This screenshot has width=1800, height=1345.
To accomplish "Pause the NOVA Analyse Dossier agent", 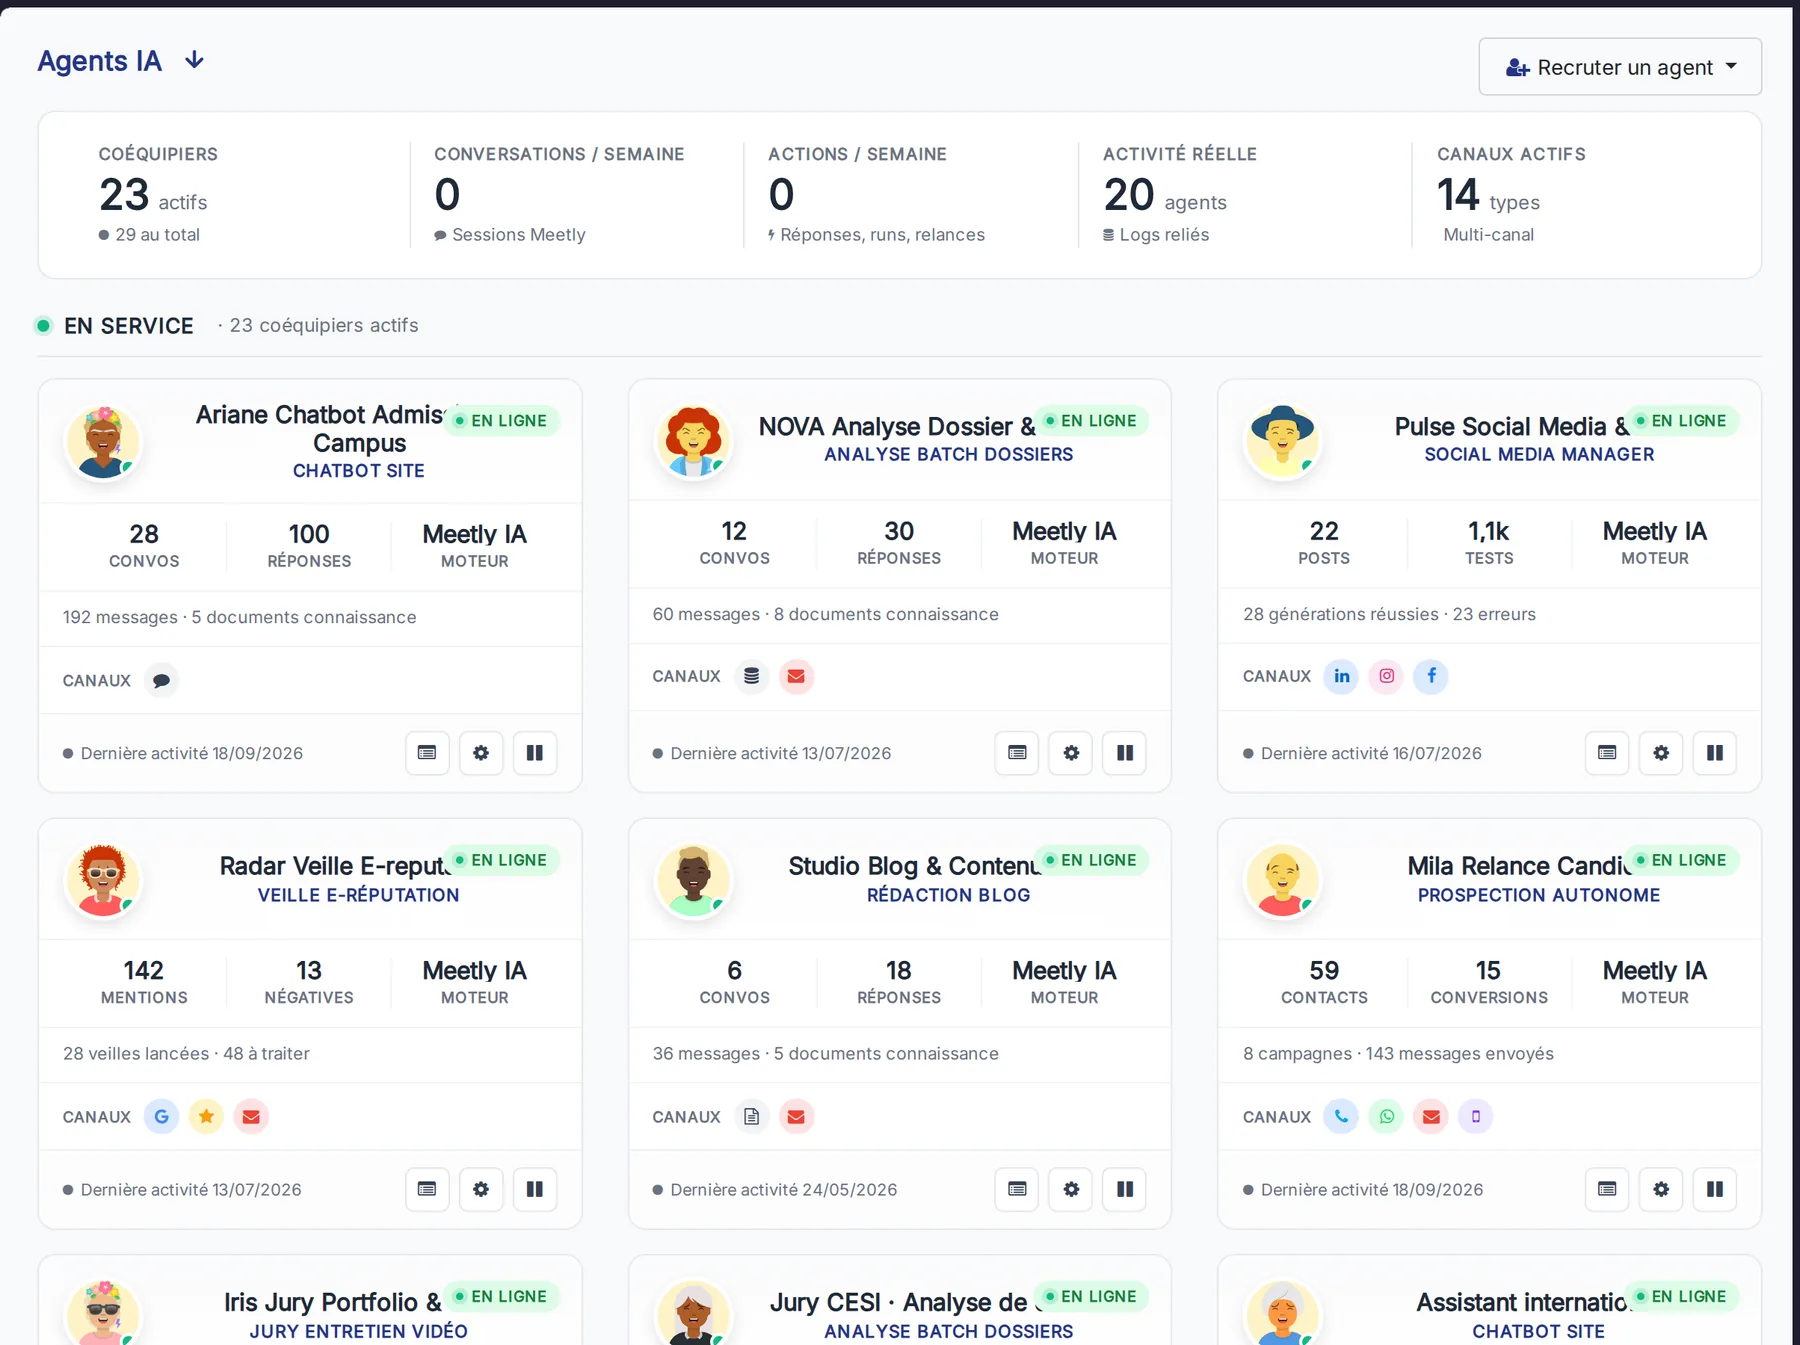I will coord(1125,753).
